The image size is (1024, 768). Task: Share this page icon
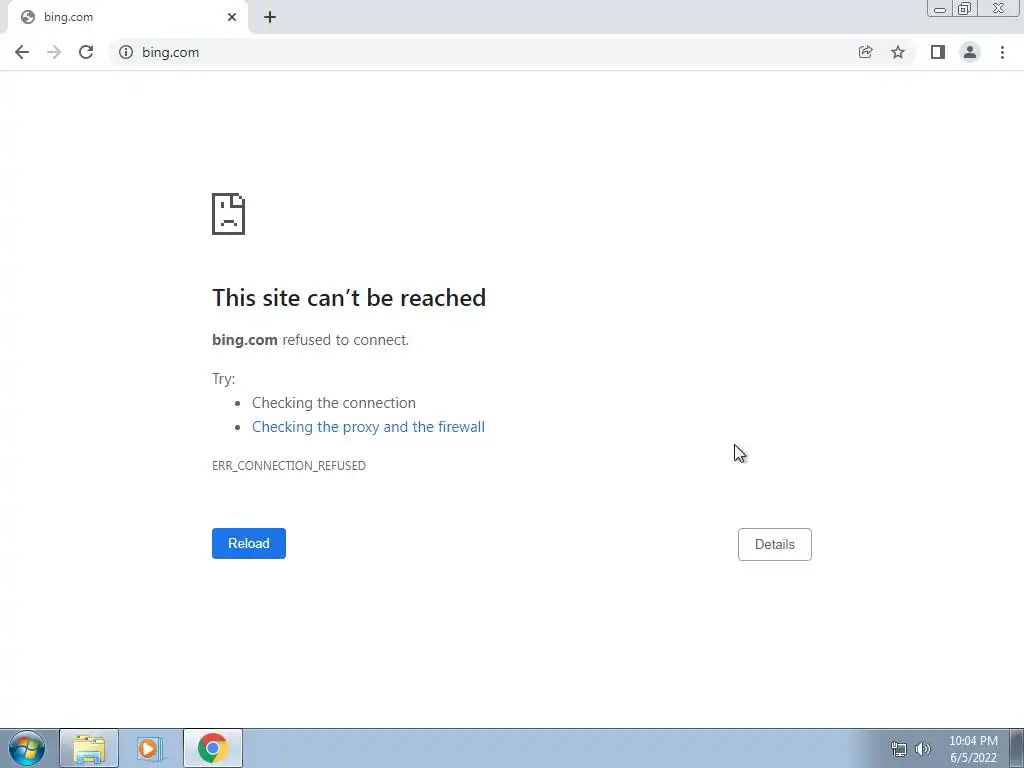(865, 52)
